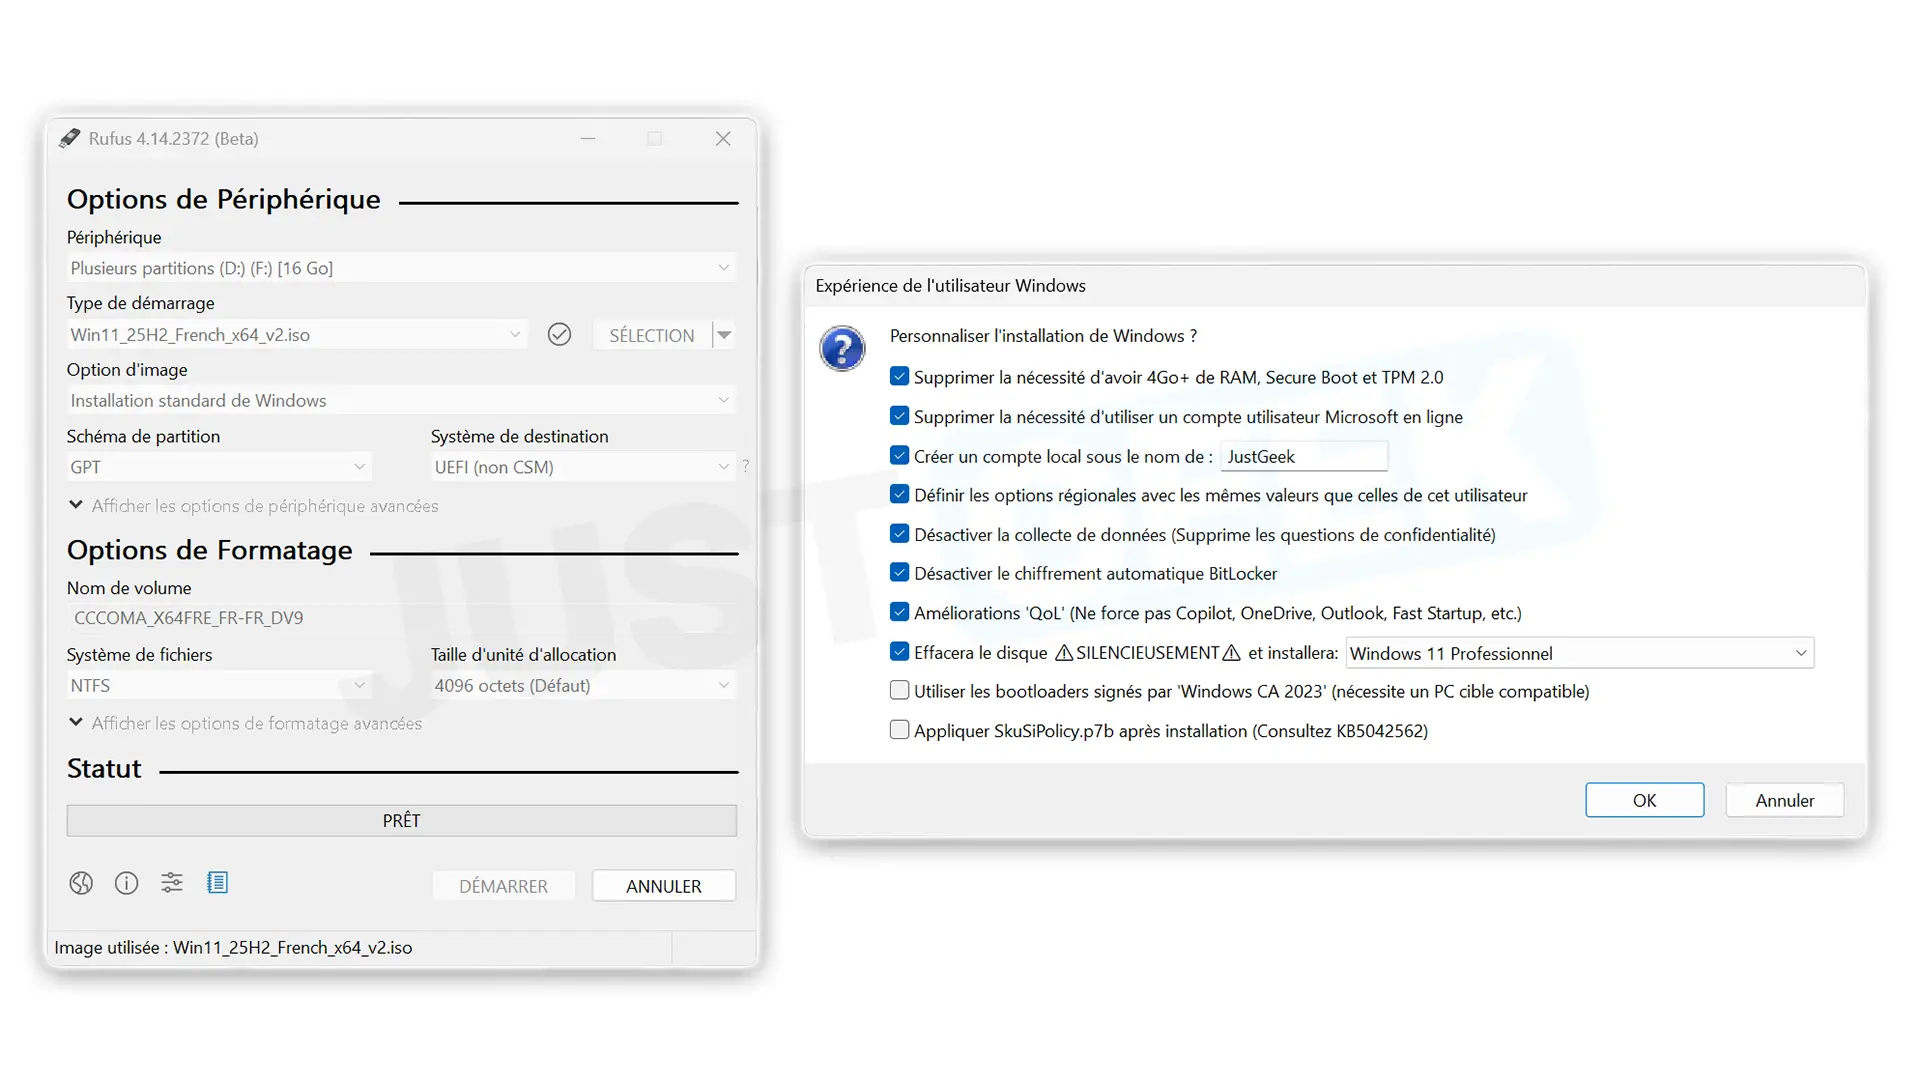Open the Rufus language globe icon
This screenshot has width=1920, height=1080.
coord(81,883)
